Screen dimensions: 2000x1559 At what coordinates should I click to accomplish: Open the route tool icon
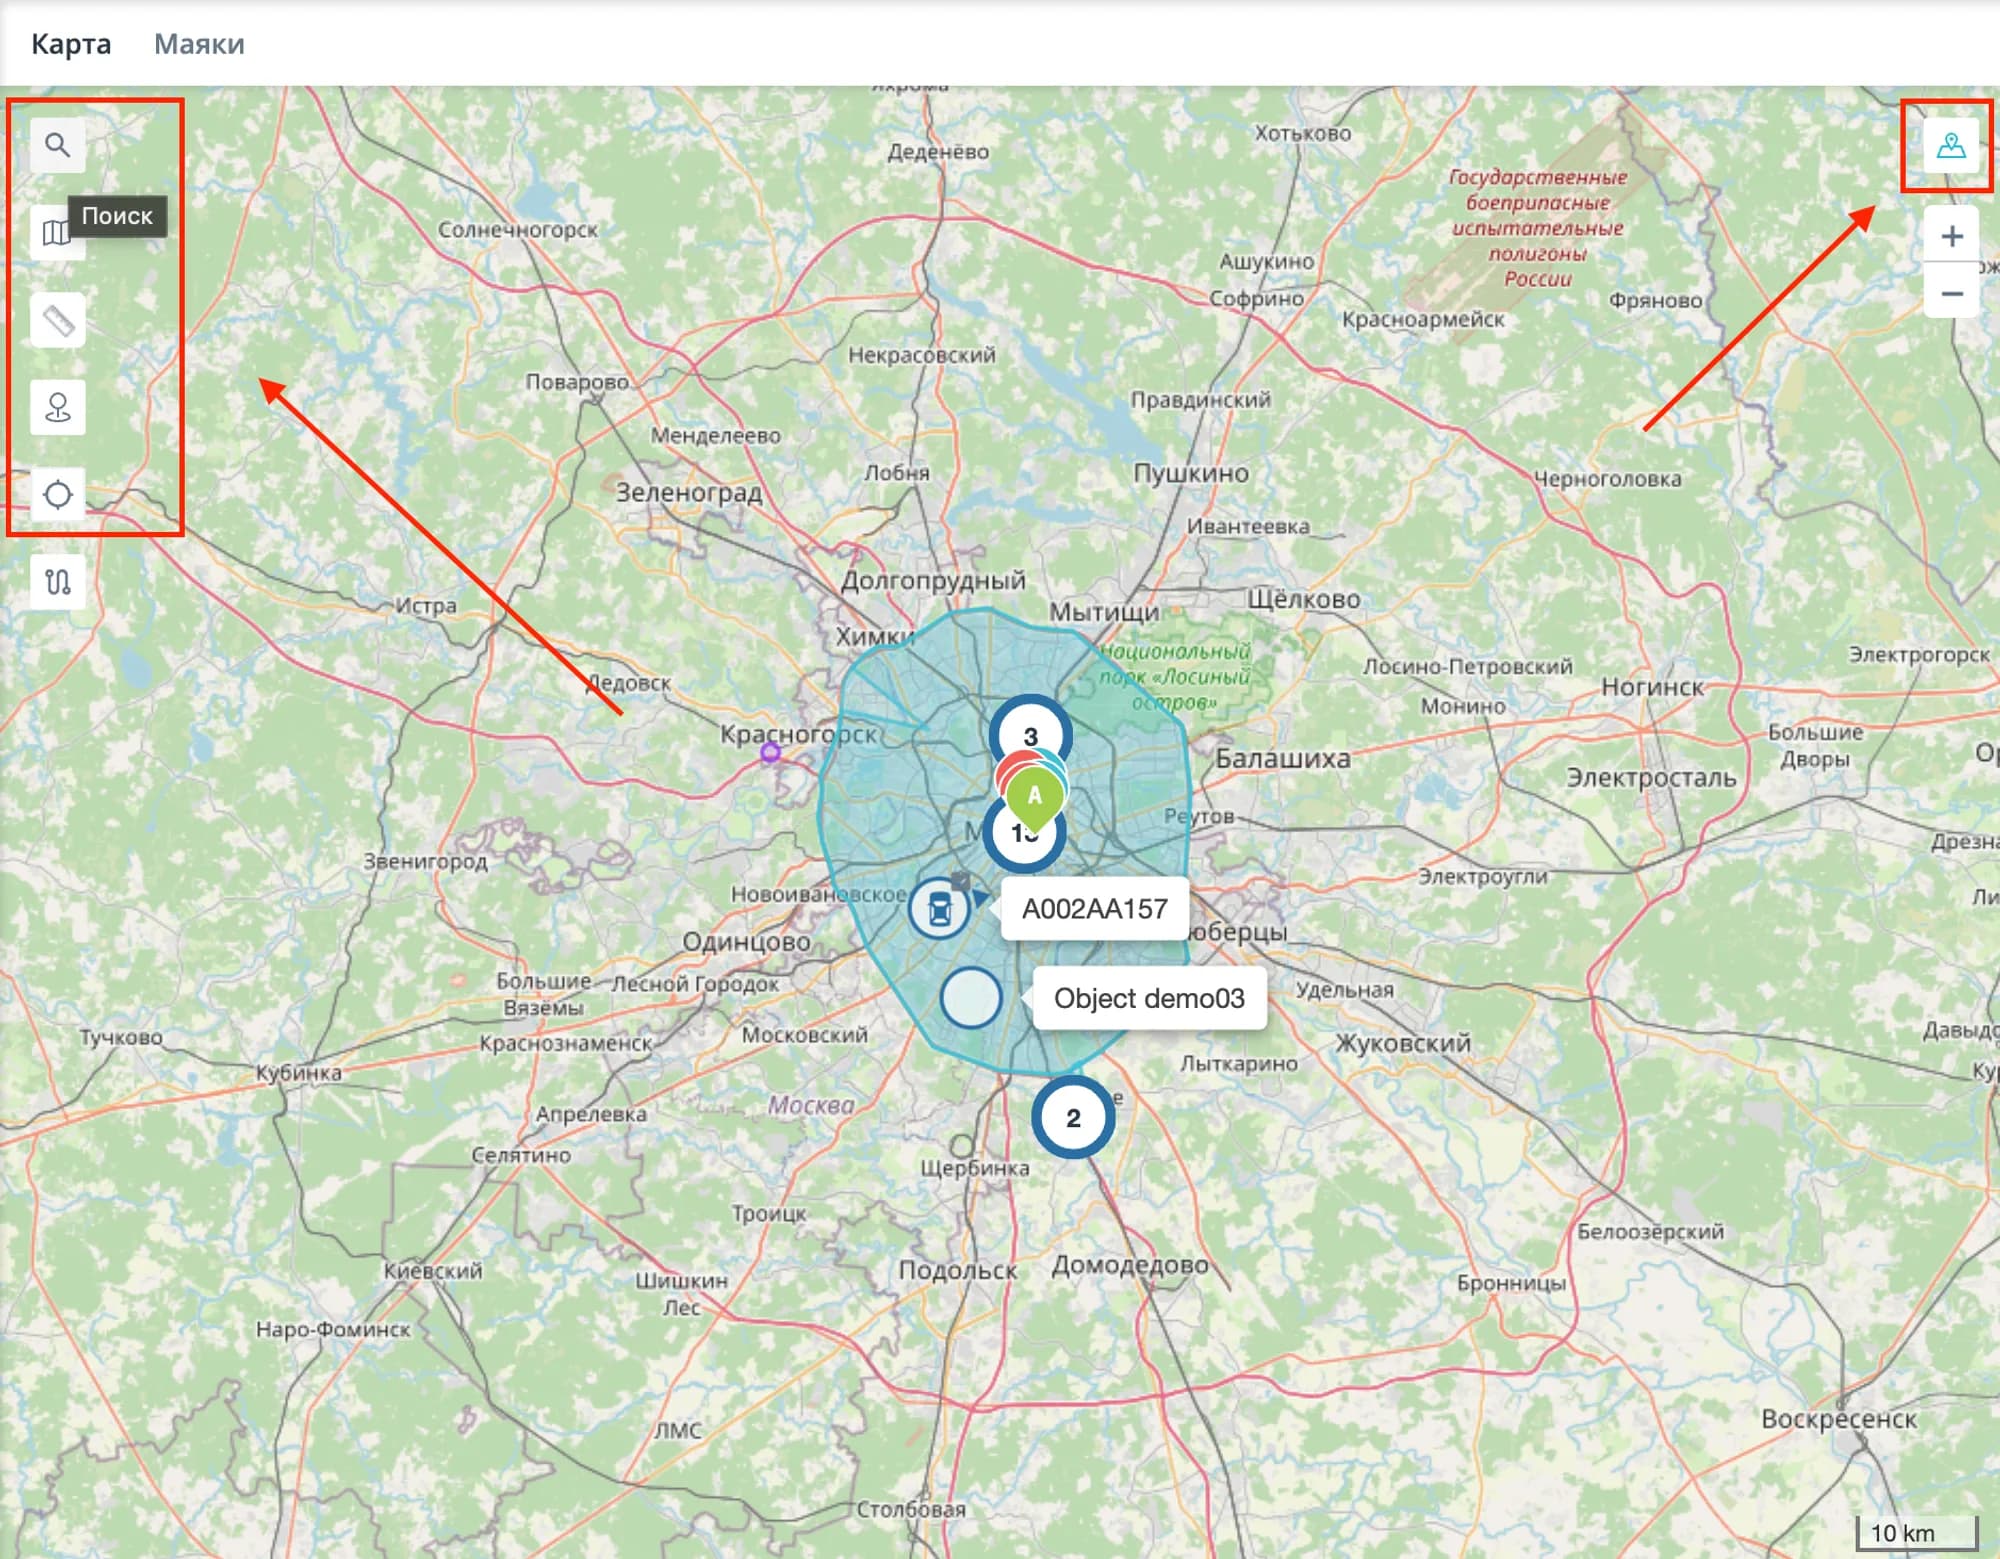[x=58, y=582]
